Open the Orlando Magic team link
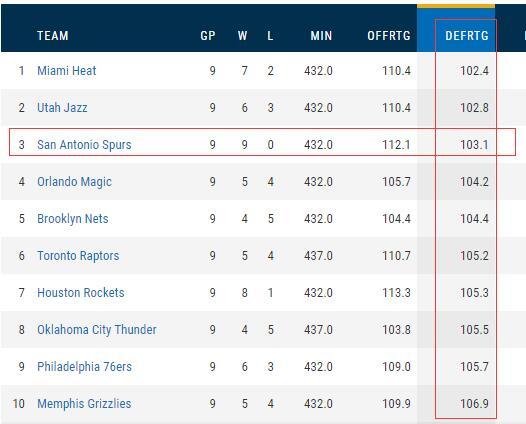This screenshot has height=424, width=526. (x=74, y=182)
